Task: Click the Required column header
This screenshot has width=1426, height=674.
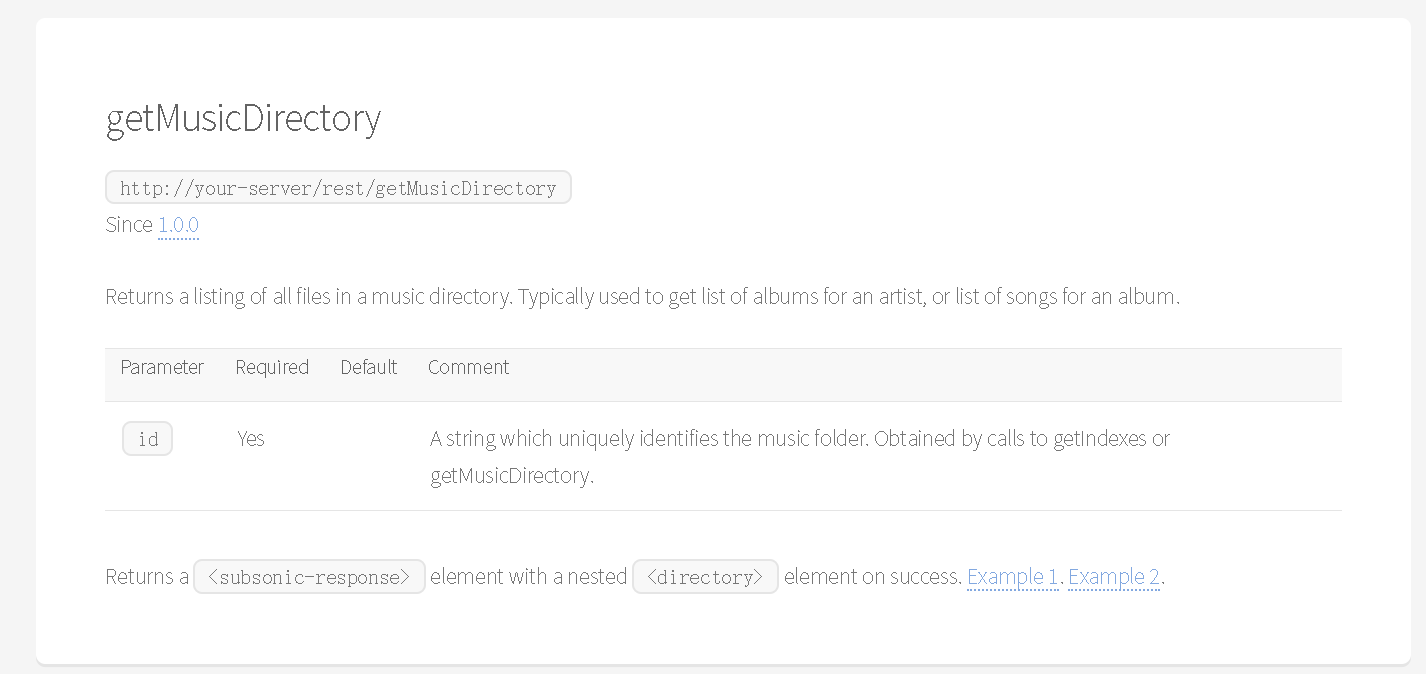Action: tap(272, 367)
